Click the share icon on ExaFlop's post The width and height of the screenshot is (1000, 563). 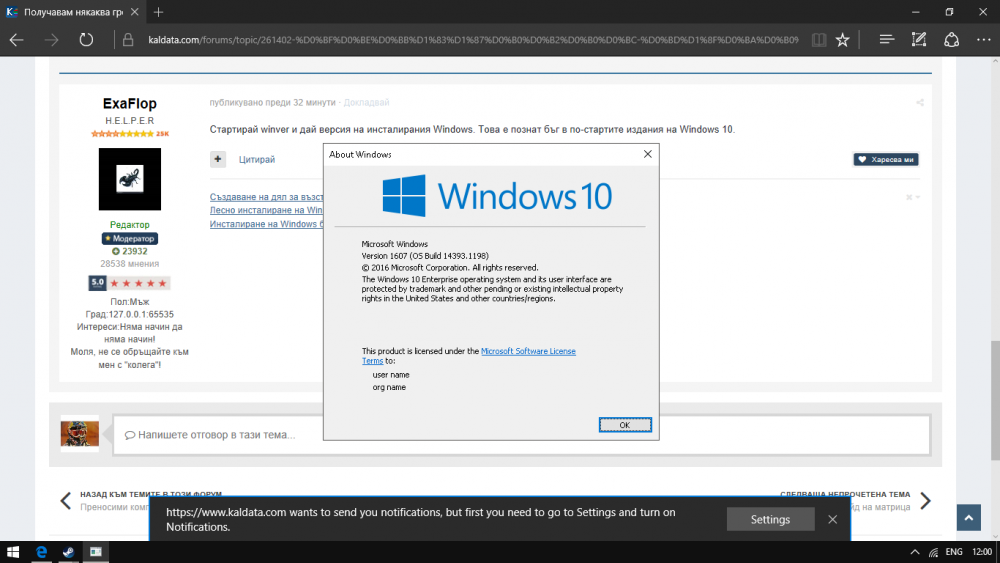pyautogui.click(x=920, y=102)
